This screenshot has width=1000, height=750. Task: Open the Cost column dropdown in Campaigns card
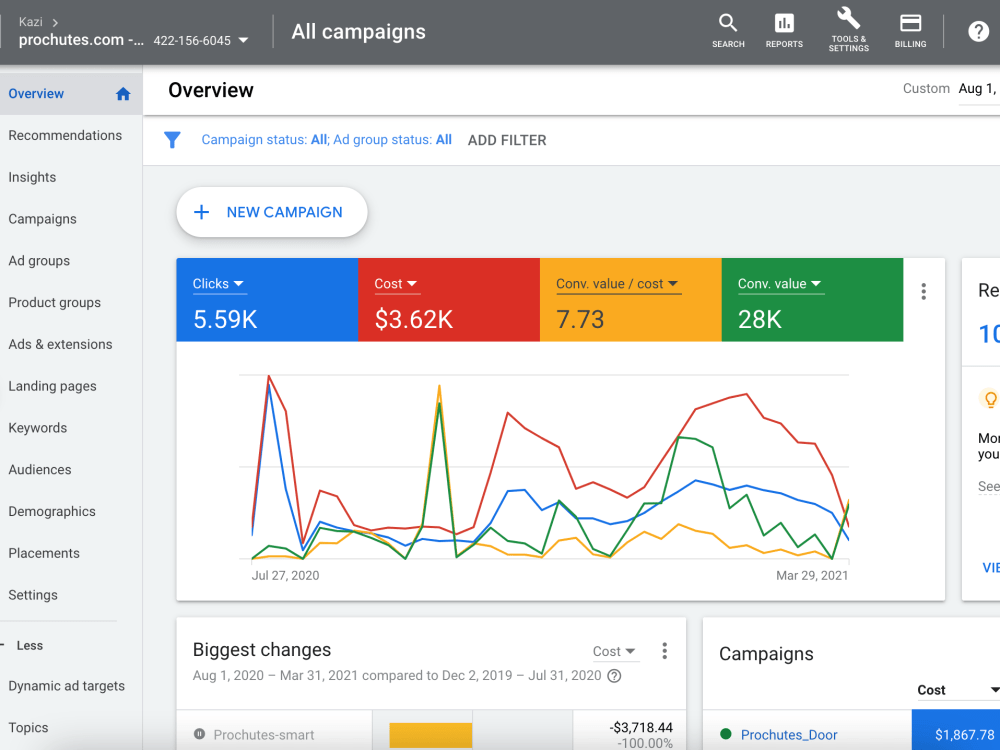[x=958, y=690]
